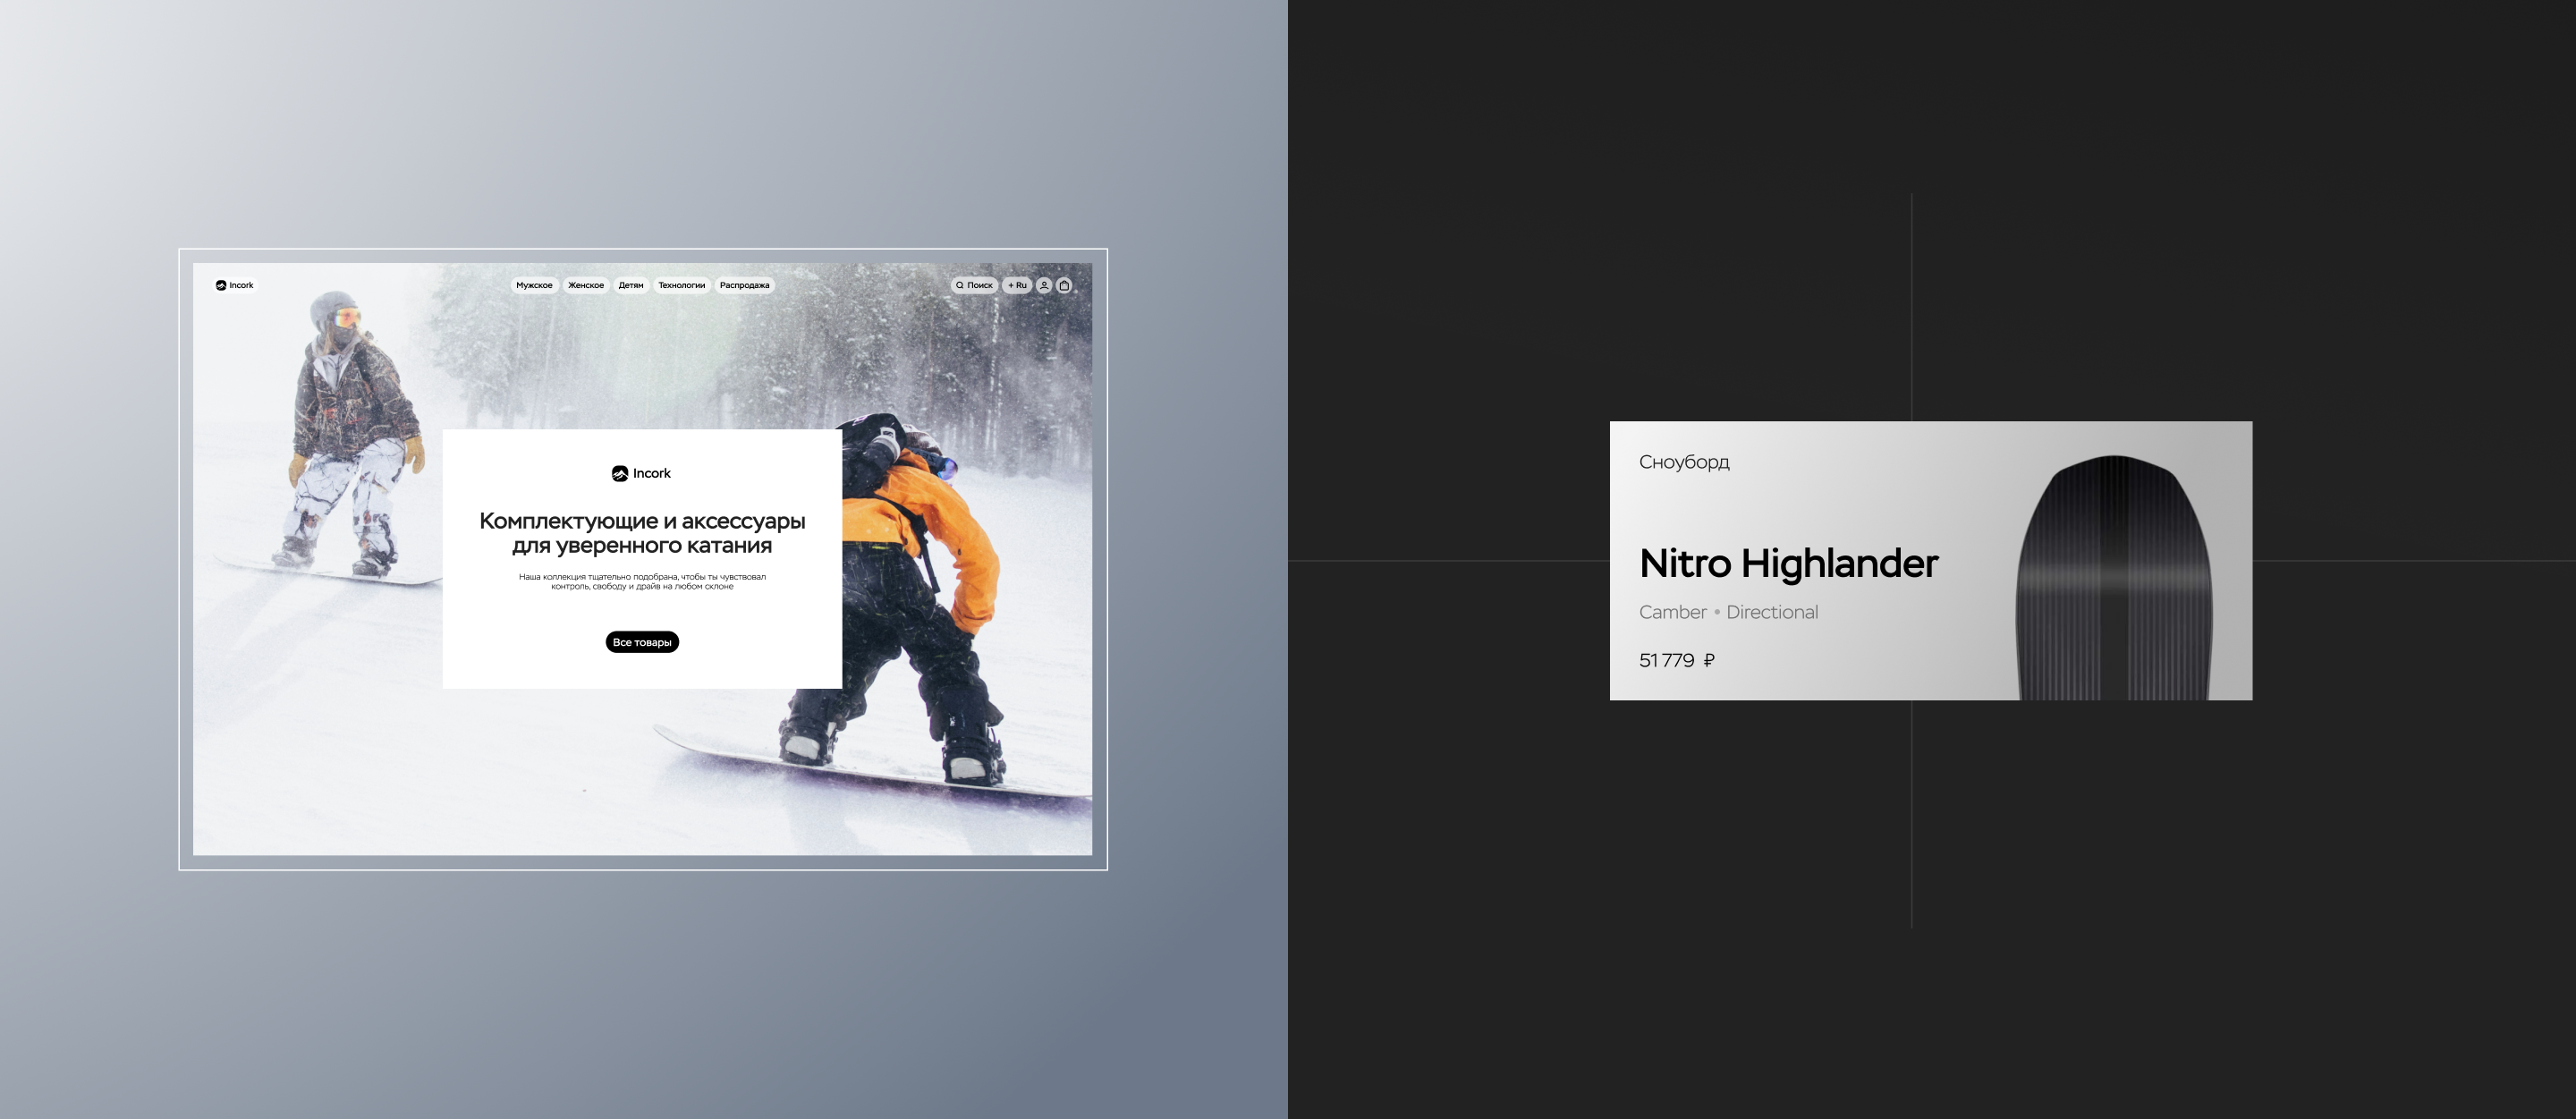Click the Incork logo in header
2576x1119 pixels.
(x=235, y=285)
